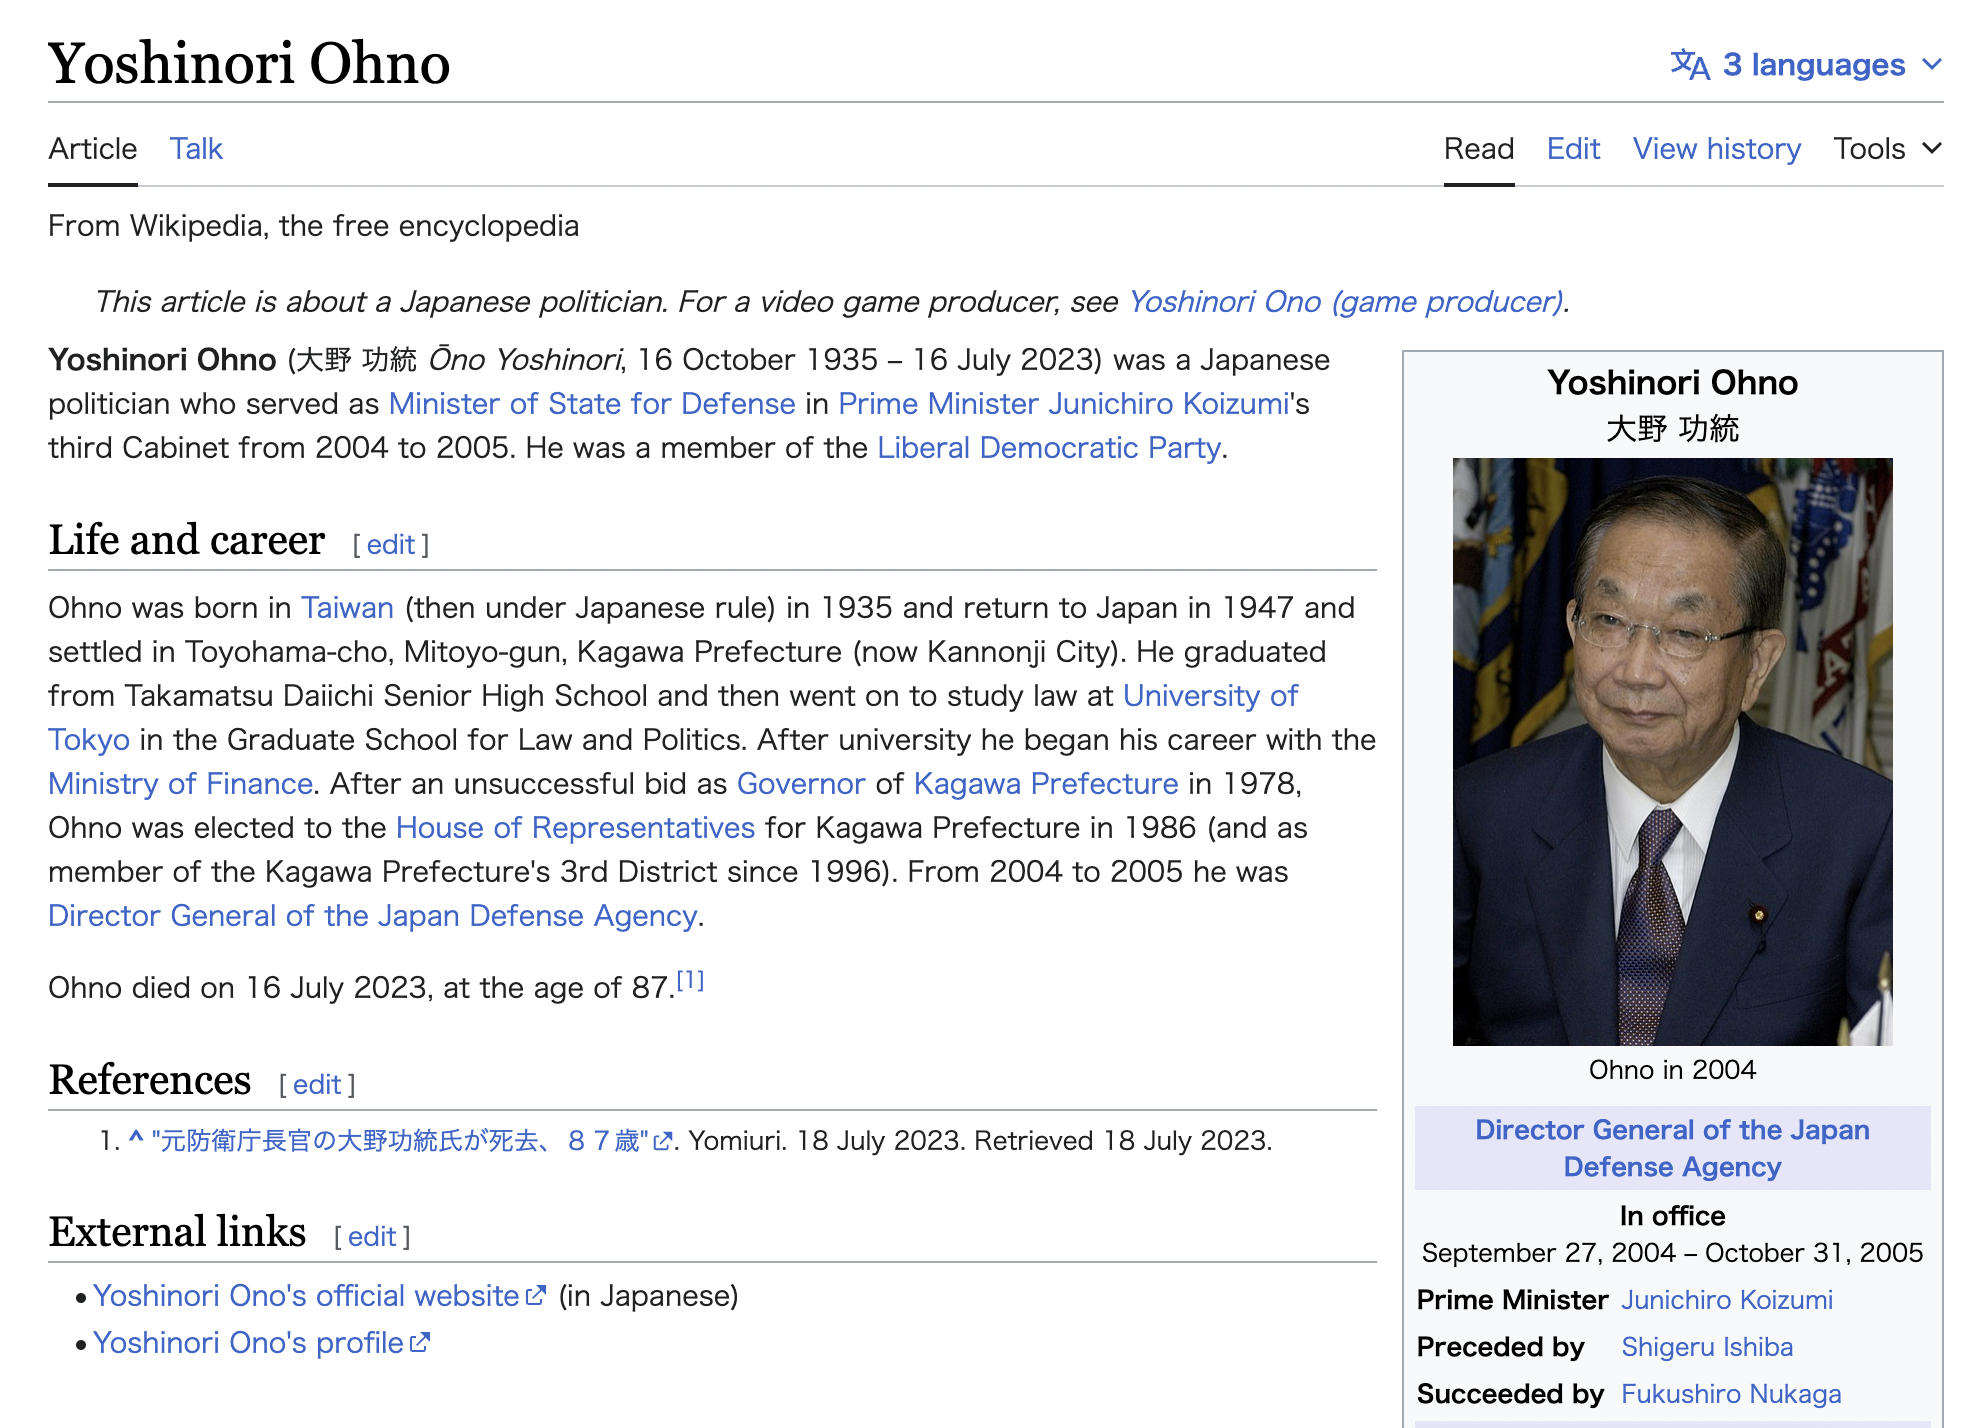Image resolution: width=1966 pixels, height=1428 pixels.
Task: Select the Read tab
Action: pos(1479,149)
